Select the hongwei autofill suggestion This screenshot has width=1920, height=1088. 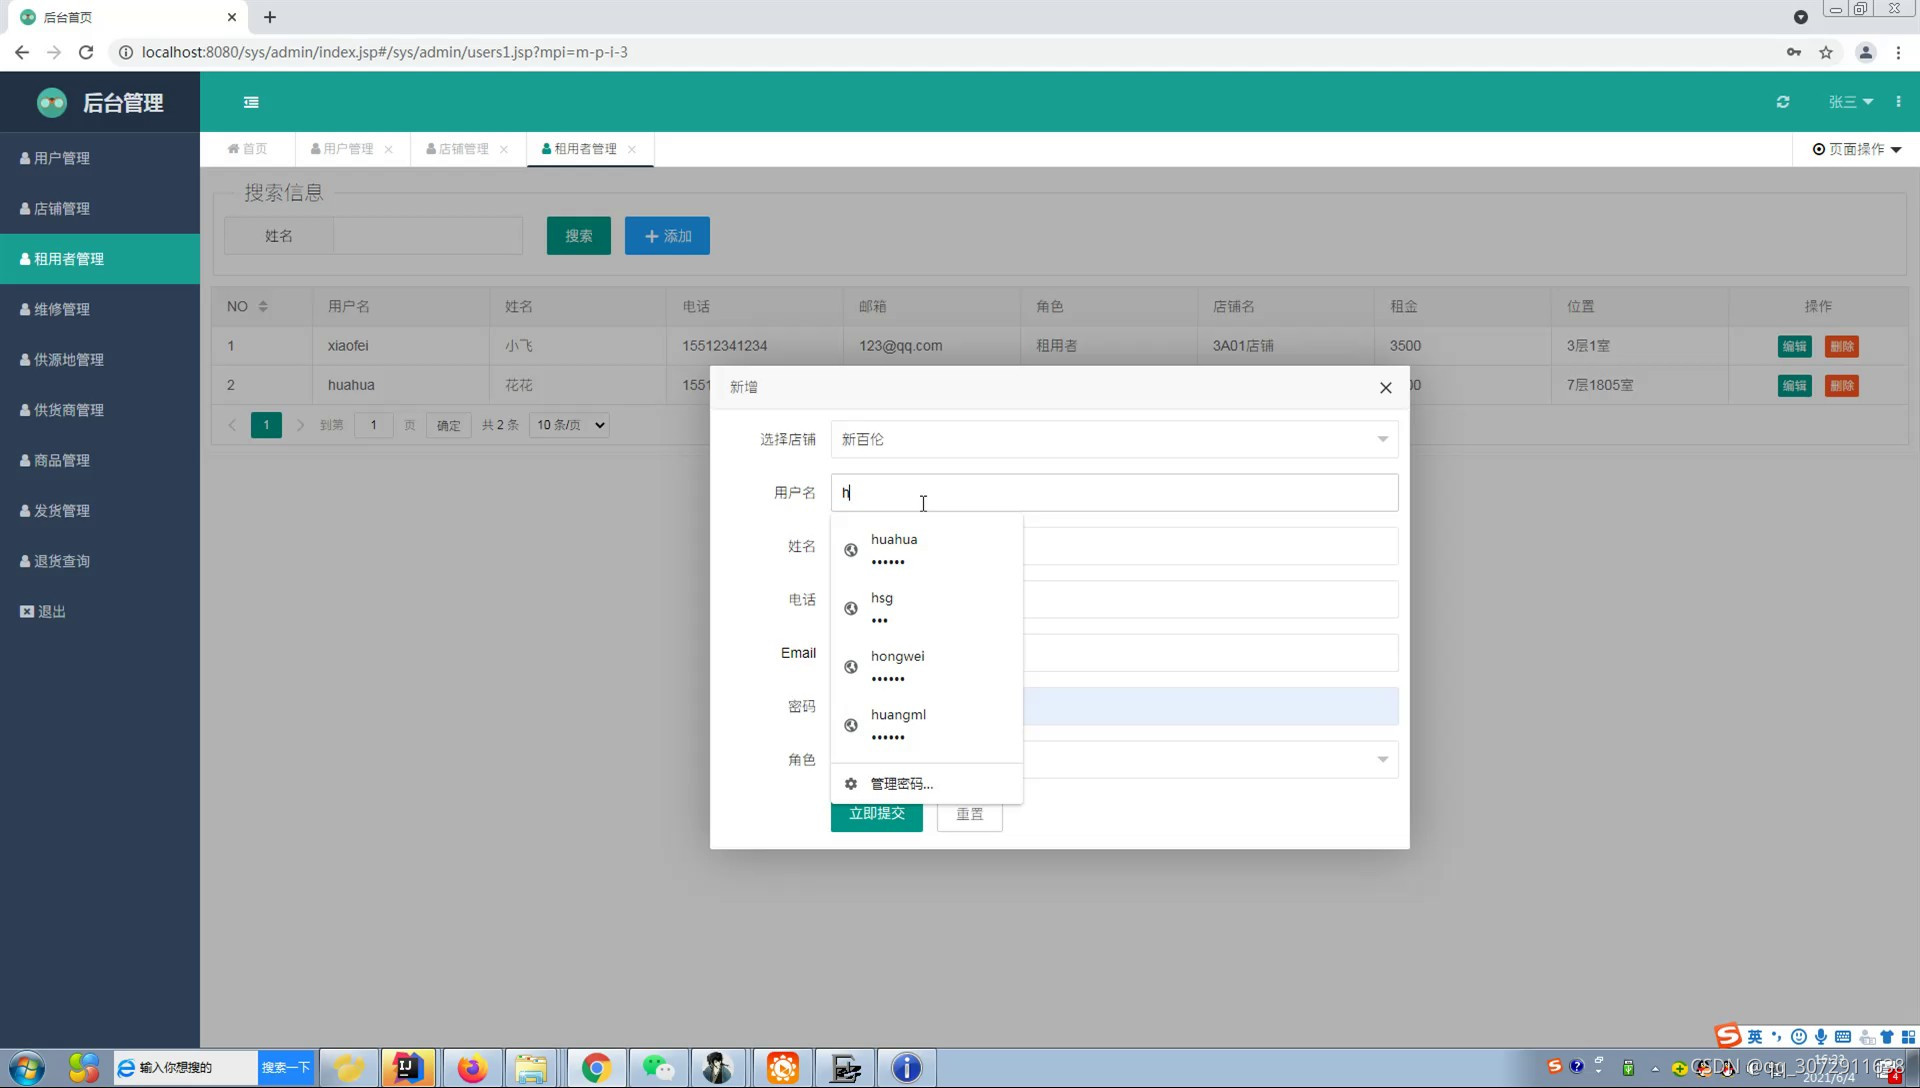927,666
